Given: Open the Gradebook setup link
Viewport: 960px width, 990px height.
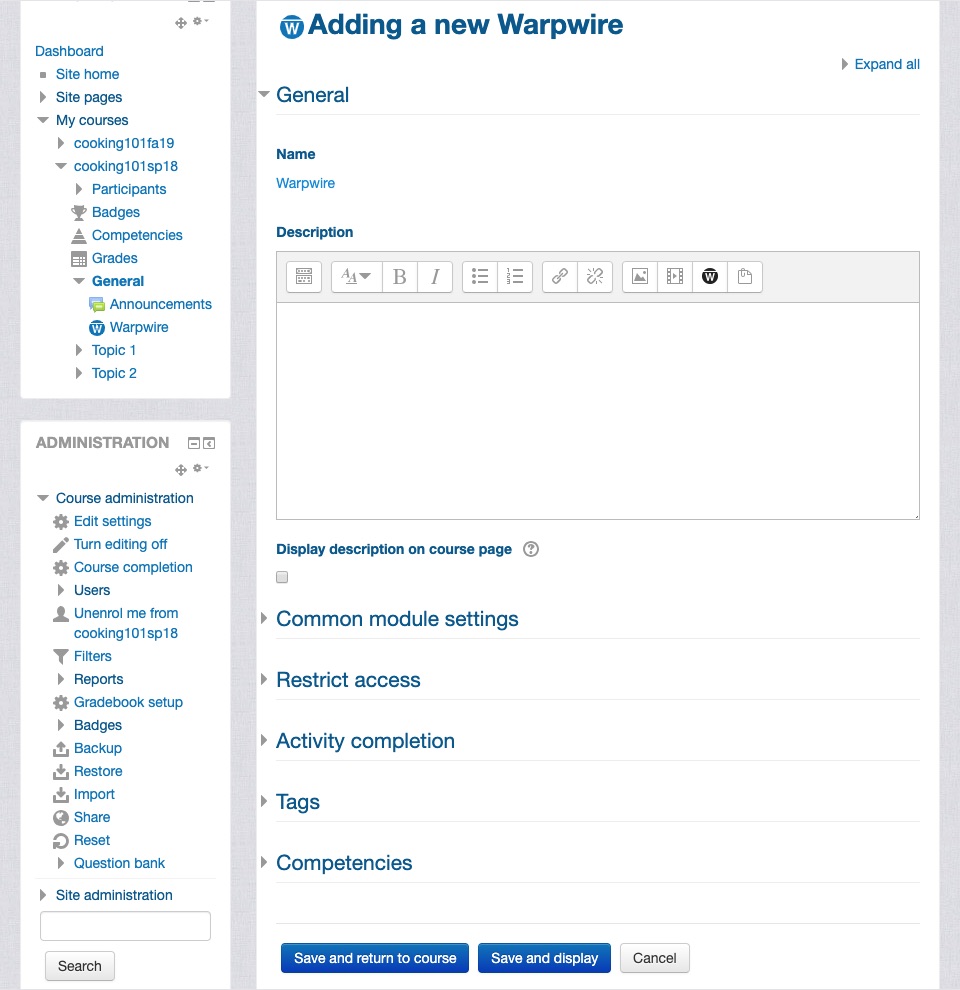Looking at the screenshot, I should point(128,703).
